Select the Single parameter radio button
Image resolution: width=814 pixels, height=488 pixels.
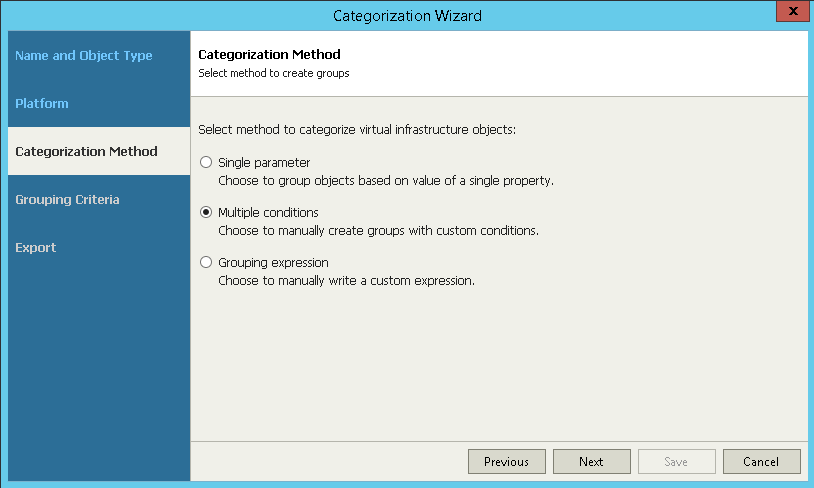207,162
